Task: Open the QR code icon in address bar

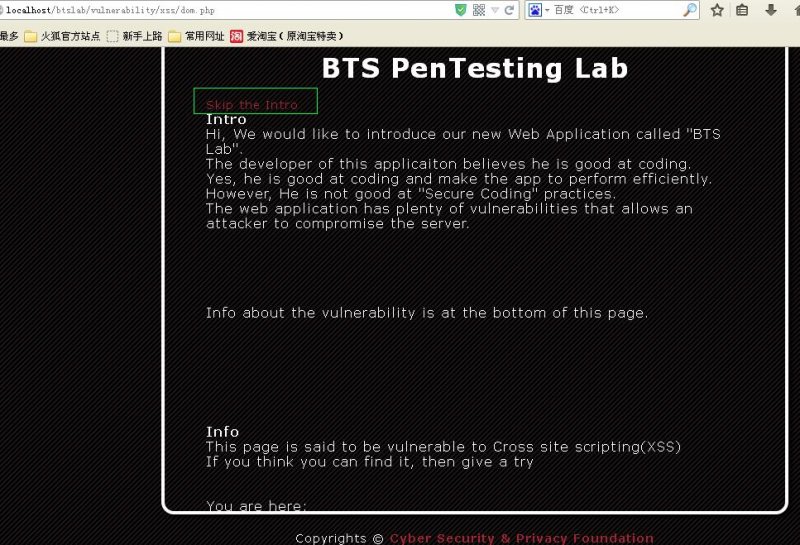Action: (479, 10)
